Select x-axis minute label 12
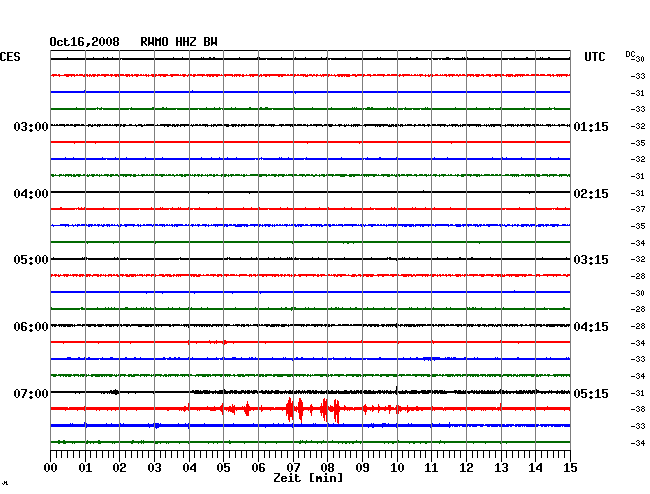 466,467
